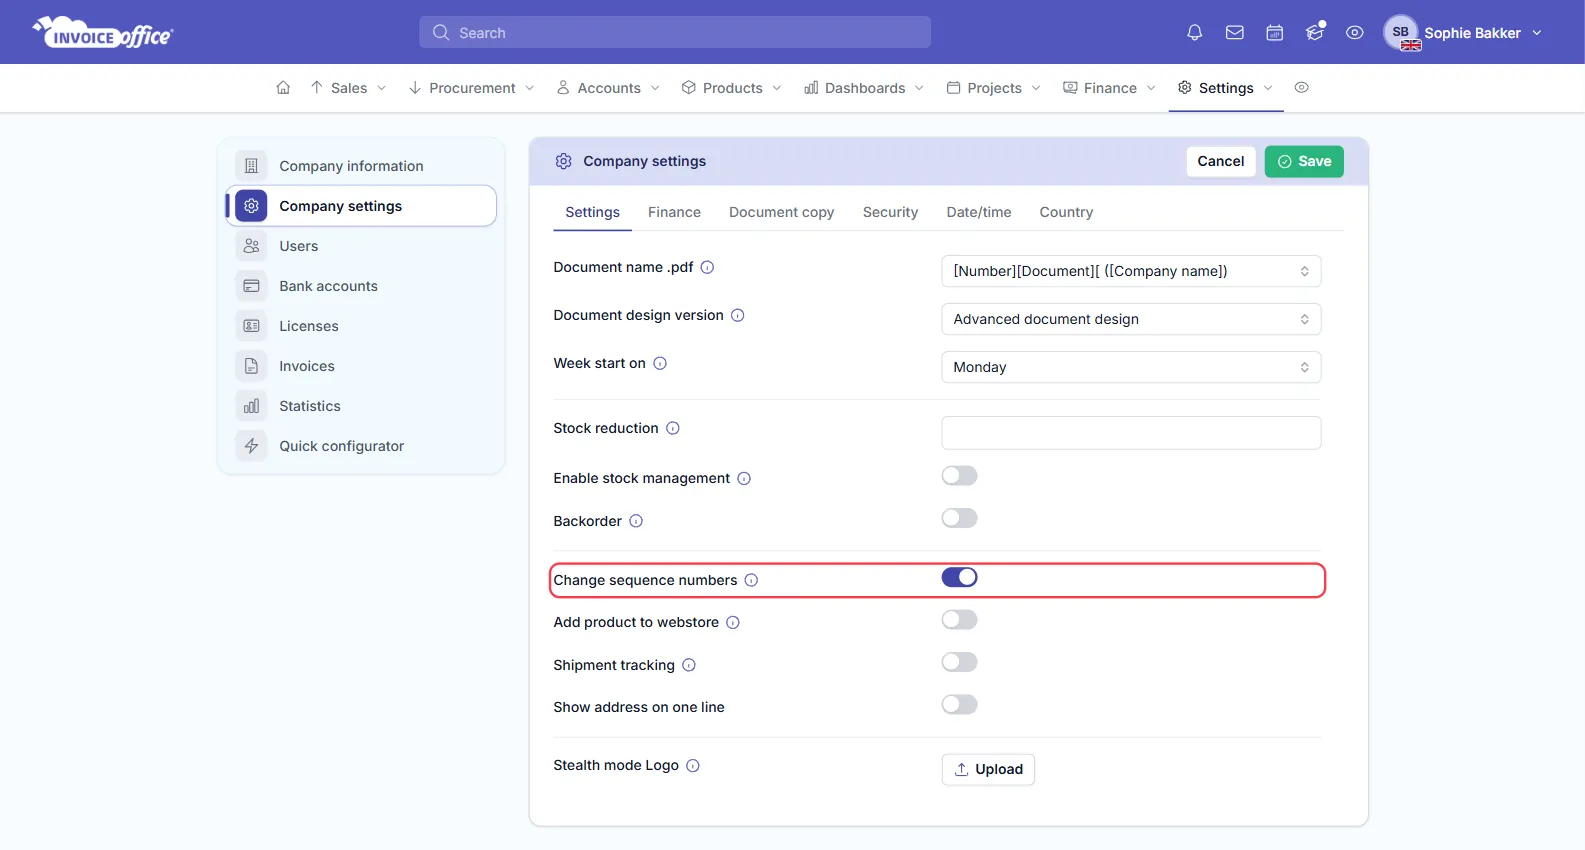Expand the Procurement menu
Screen dimensions: 1585x850
click(471, 88)
